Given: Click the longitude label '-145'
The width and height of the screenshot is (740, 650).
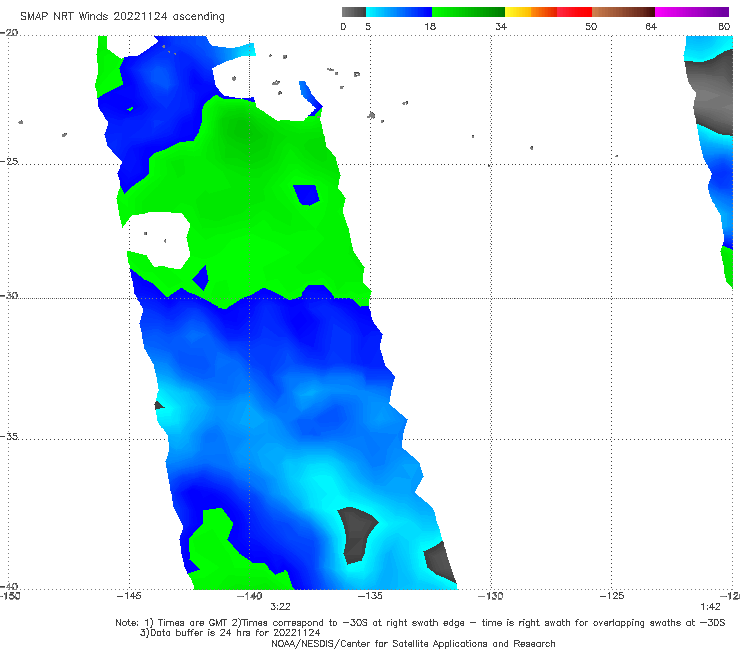Looking at the screenshot, I should pos(129,596).
